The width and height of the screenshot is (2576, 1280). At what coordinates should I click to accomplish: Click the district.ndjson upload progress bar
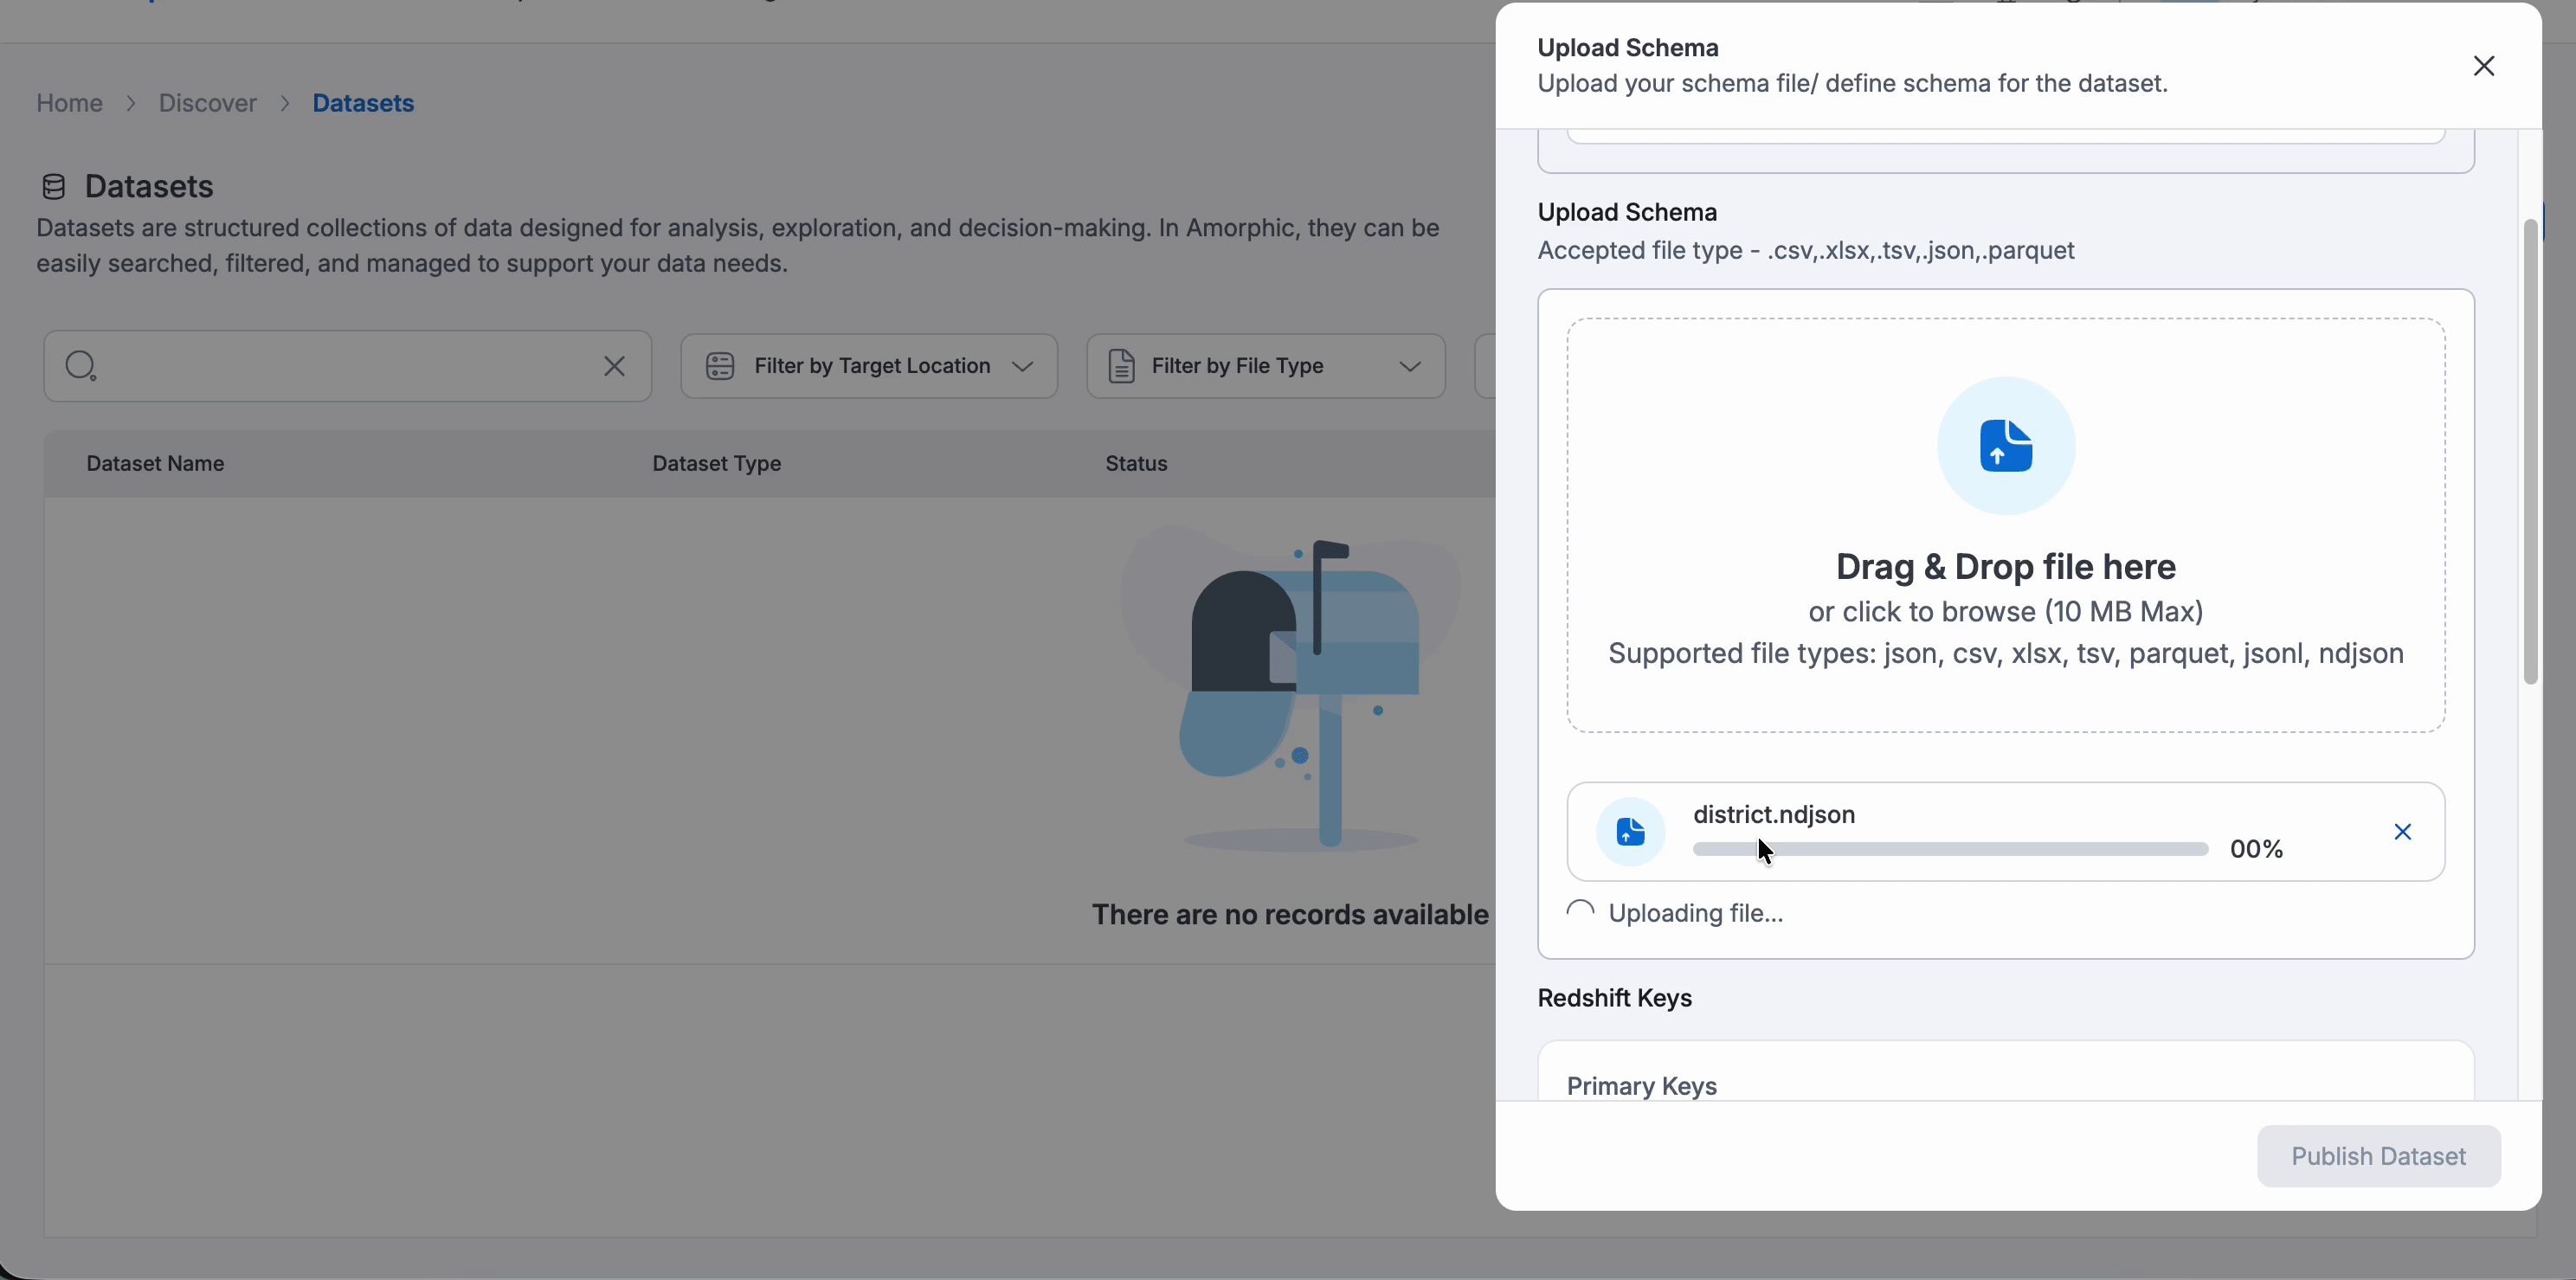point(1950,849)
